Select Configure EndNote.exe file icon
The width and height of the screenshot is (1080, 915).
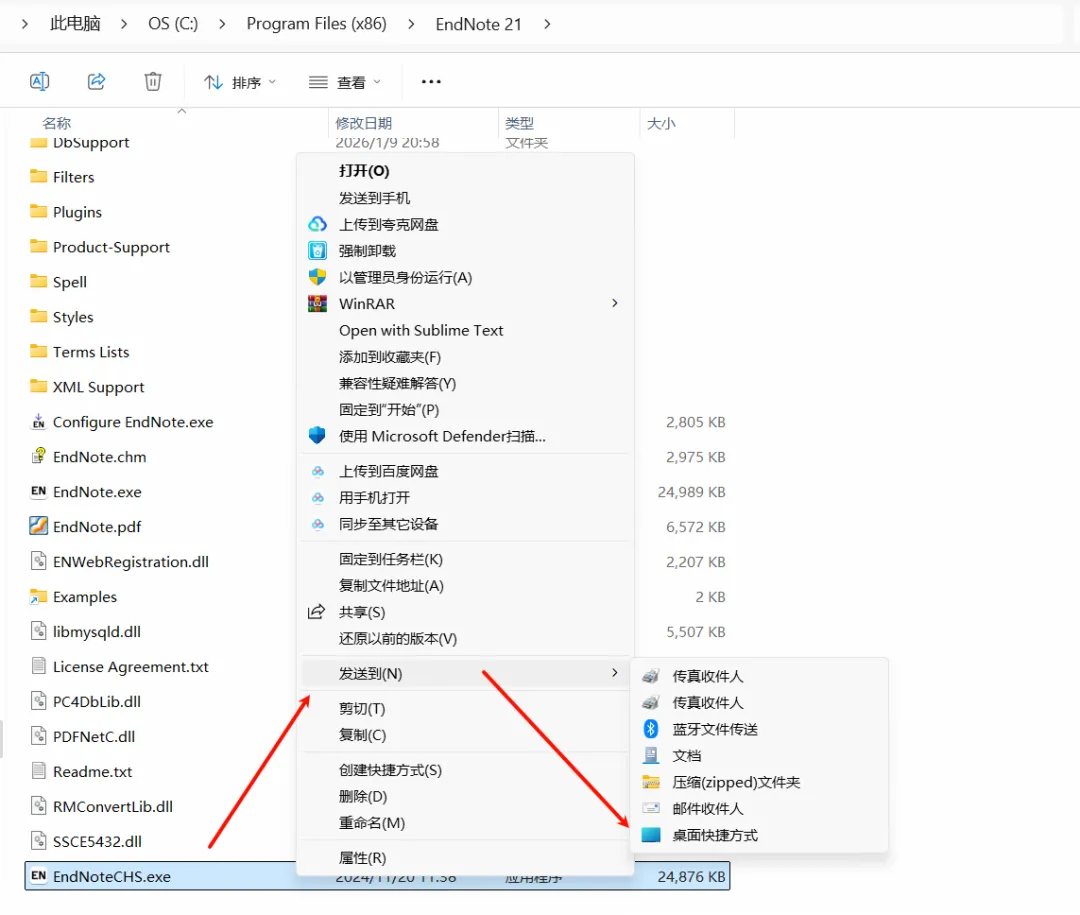(x=39, y=421)
